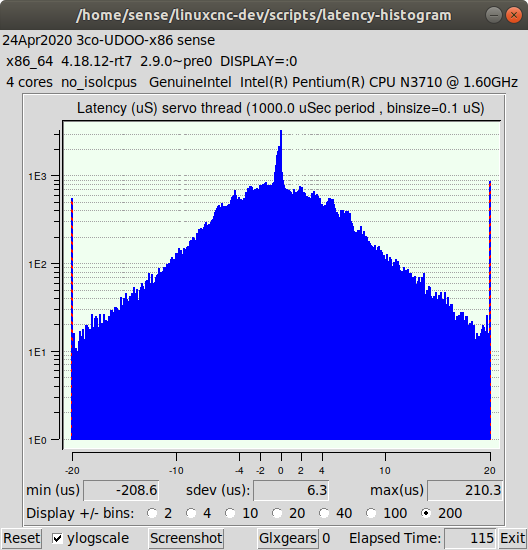
Task: Click the Elapsed Time field
Action: [470, 538]
